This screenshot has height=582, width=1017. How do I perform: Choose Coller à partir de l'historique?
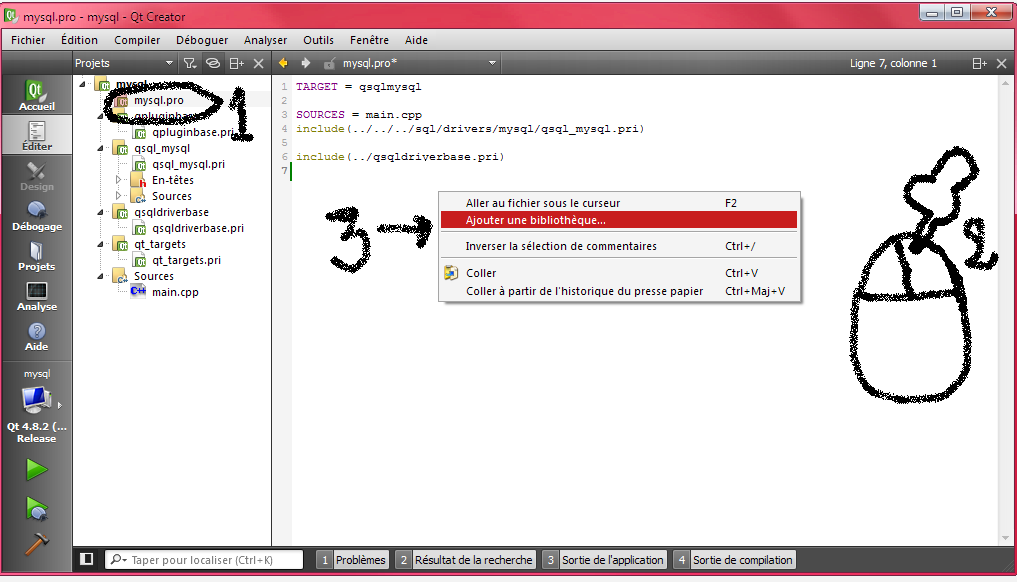[619, 291]
